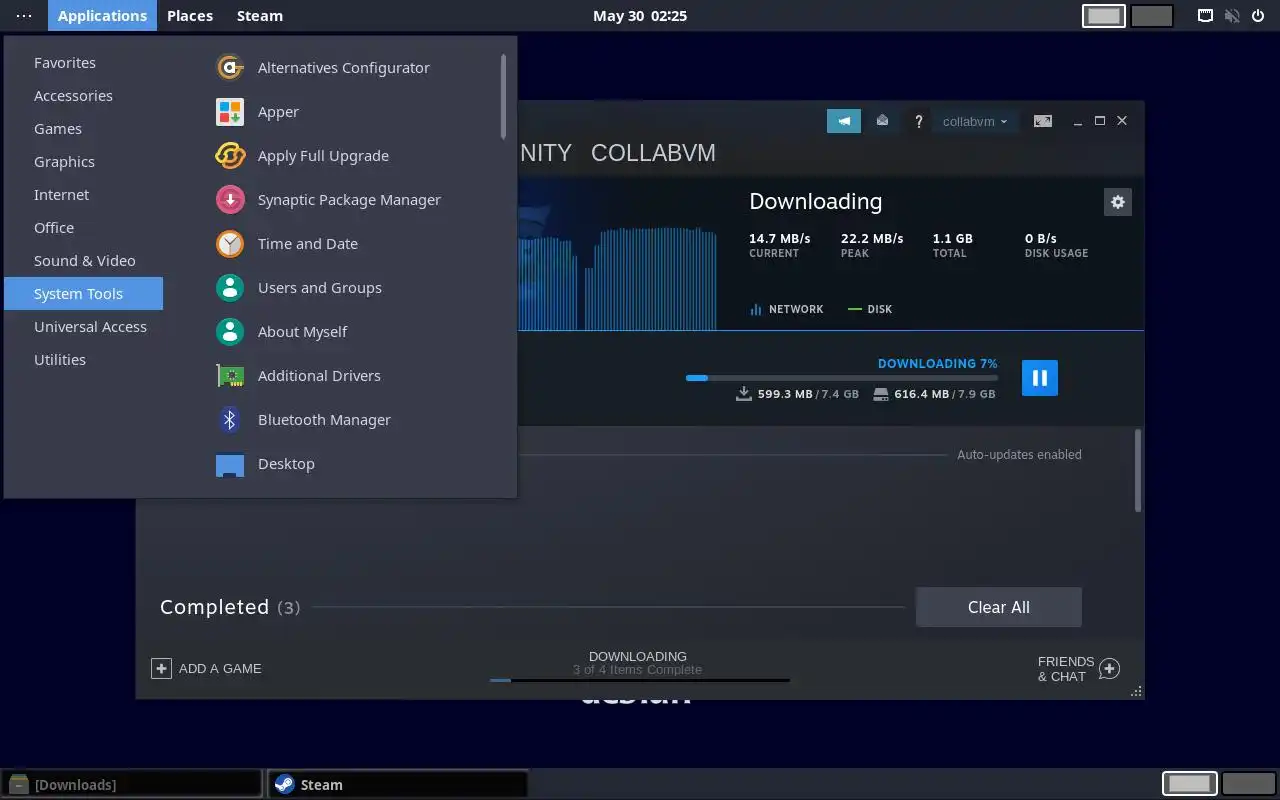1280x800 pixels.
Task: Select first workspace in bottom panel
Action: point(1190,784)
